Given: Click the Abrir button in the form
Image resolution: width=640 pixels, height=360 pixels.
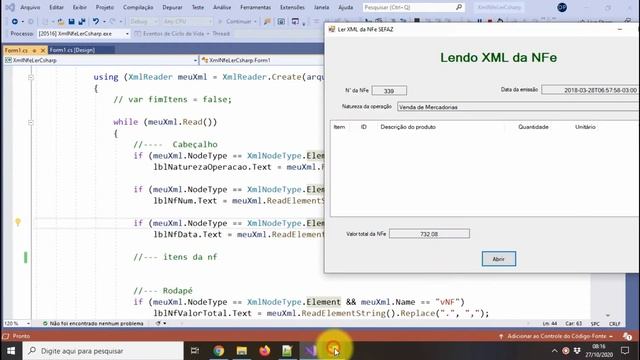Looking at the screenshot, I should point(498,259).
